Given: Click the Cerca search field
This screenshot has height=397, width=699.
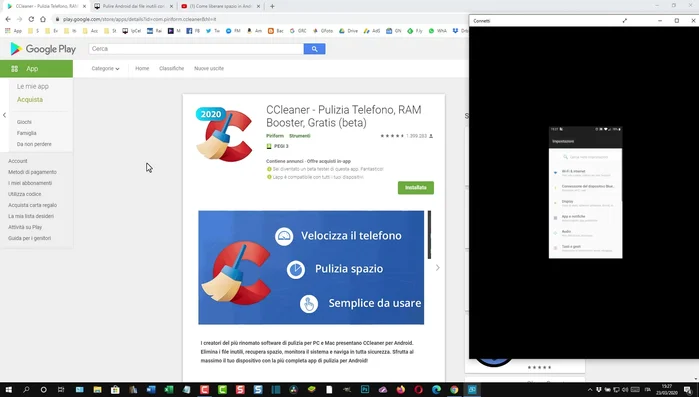Looking at the screenshot, I should pyautogui.click(x=196, y=49).
